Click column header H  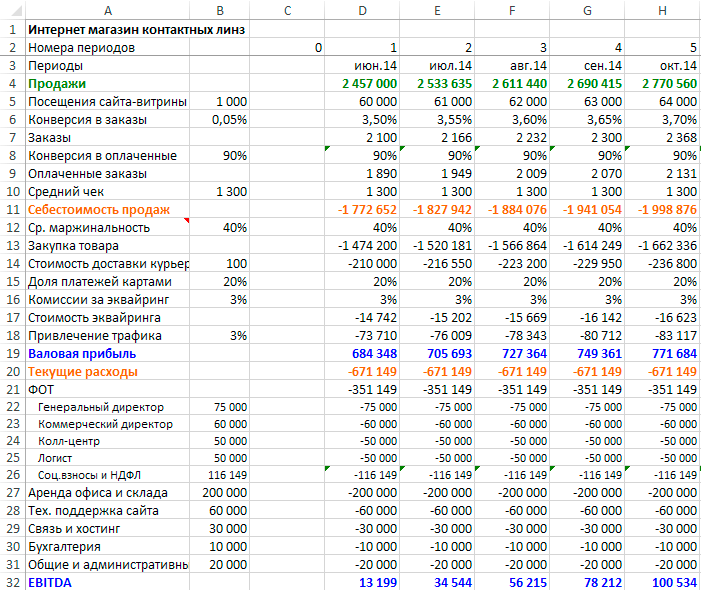[x=663, y=9]
